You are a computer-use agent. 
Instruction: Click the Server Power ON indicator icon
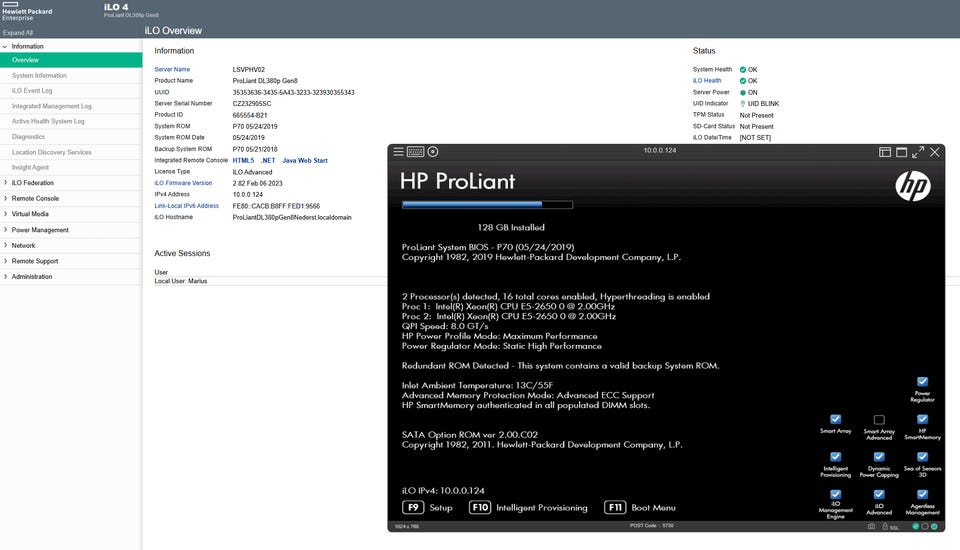pyautogui.click(x=743, y=92)
